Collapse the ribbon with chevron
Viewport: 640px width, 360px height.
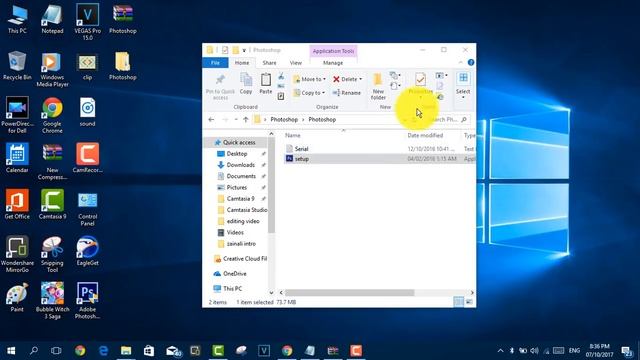[x=460, y=62]
